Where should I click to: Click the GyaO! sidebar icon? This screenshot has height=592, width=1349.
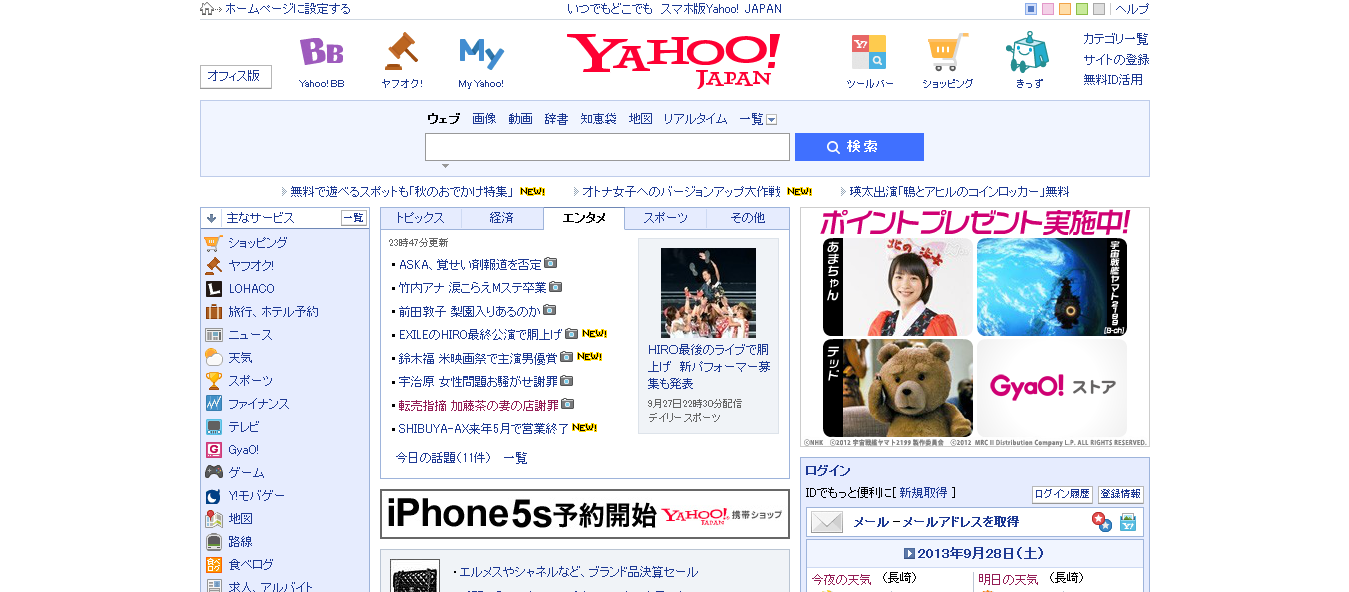point(213,449)
